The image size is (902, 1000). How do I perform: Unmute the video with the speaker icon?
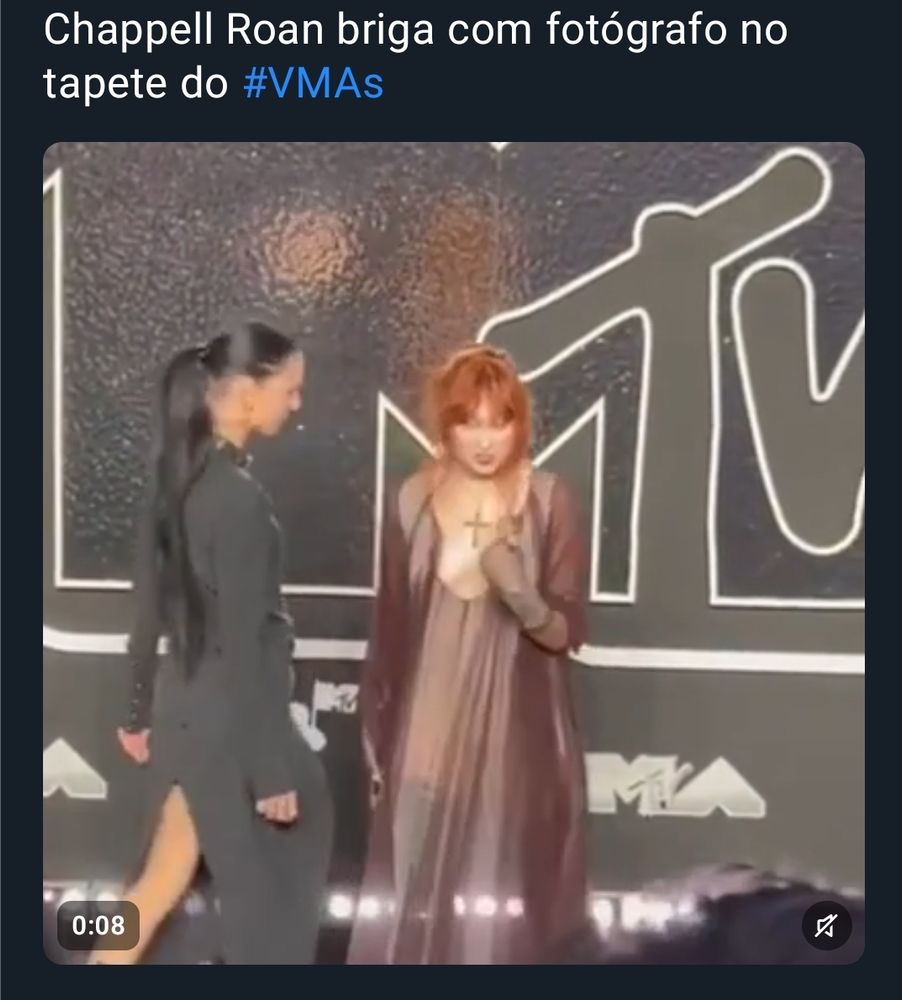click(x=826, y=927)
